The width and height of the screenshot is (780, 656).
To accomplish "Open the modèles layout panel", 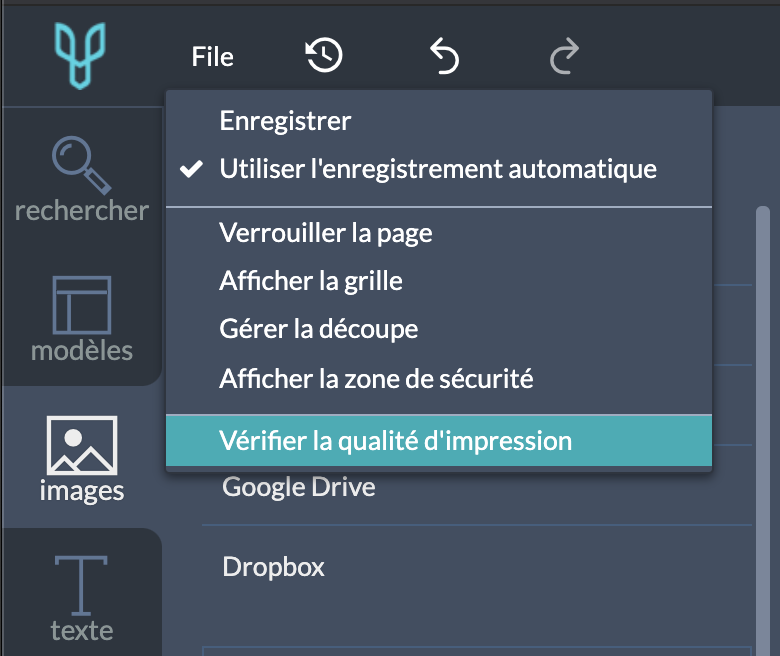I will [x=82, y=319].
